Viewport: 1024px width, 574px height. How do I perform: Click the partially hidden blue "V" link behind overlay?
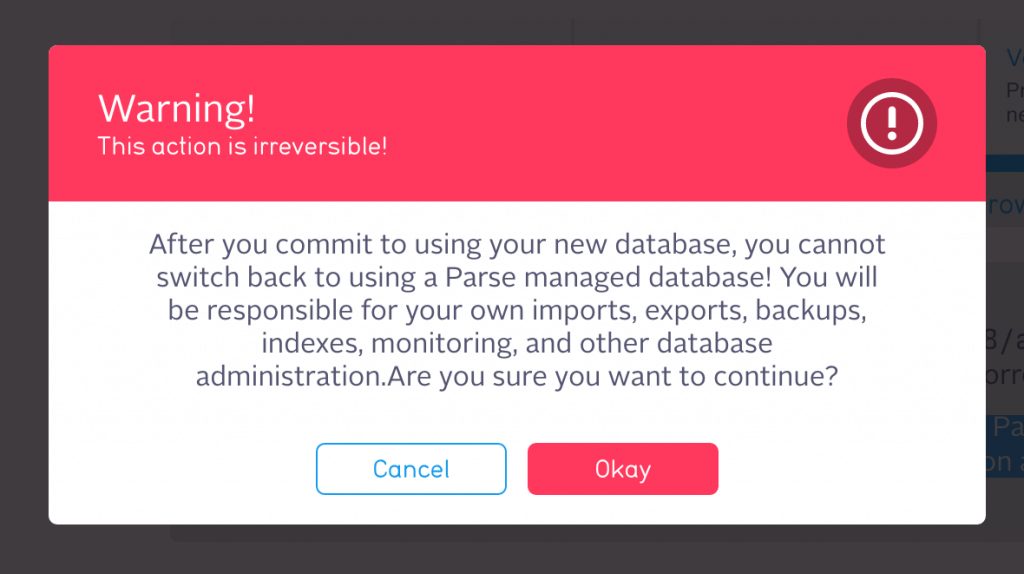[x=1015, y=58]
